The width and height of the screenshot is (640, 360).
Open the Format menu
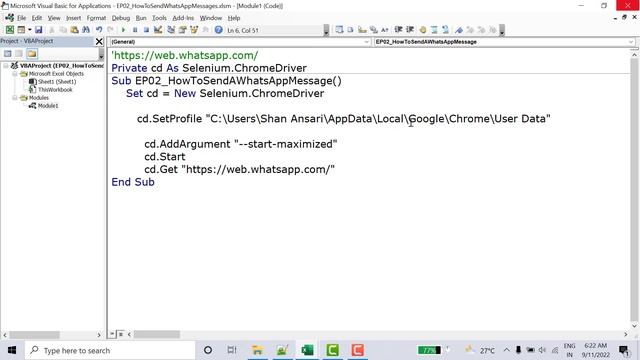(96, 18)
